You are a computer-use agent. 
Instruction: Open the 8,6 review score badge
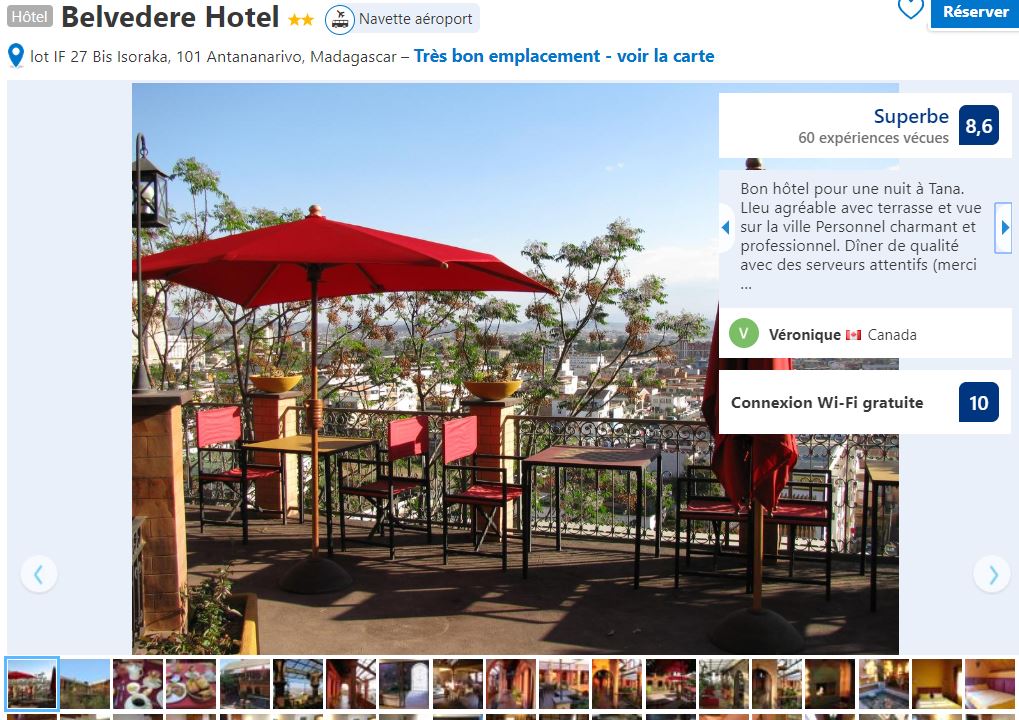[979, 125]
